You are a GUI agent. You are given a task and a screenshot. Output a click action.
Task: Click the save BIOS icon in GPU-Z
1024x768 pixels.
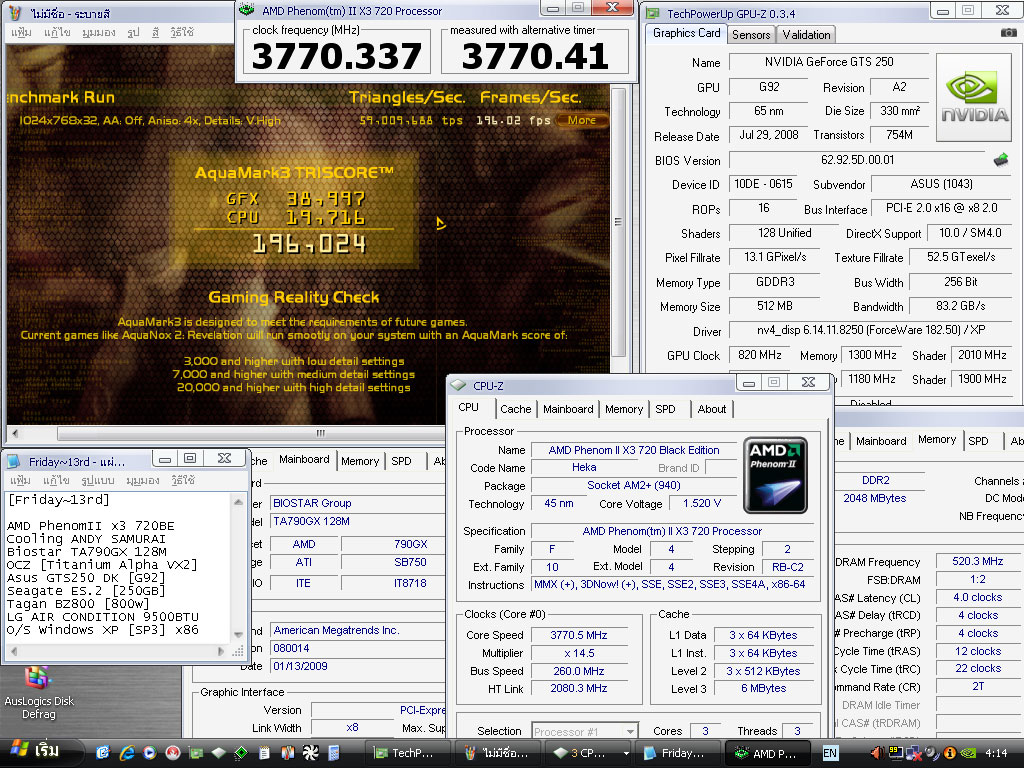[1000, 159]
